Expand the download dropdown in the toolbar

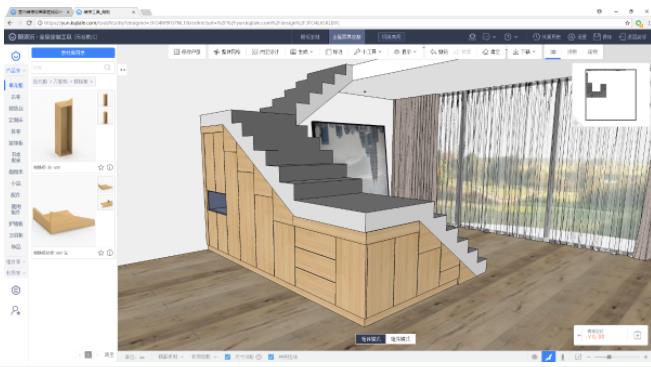click(524, 52)
